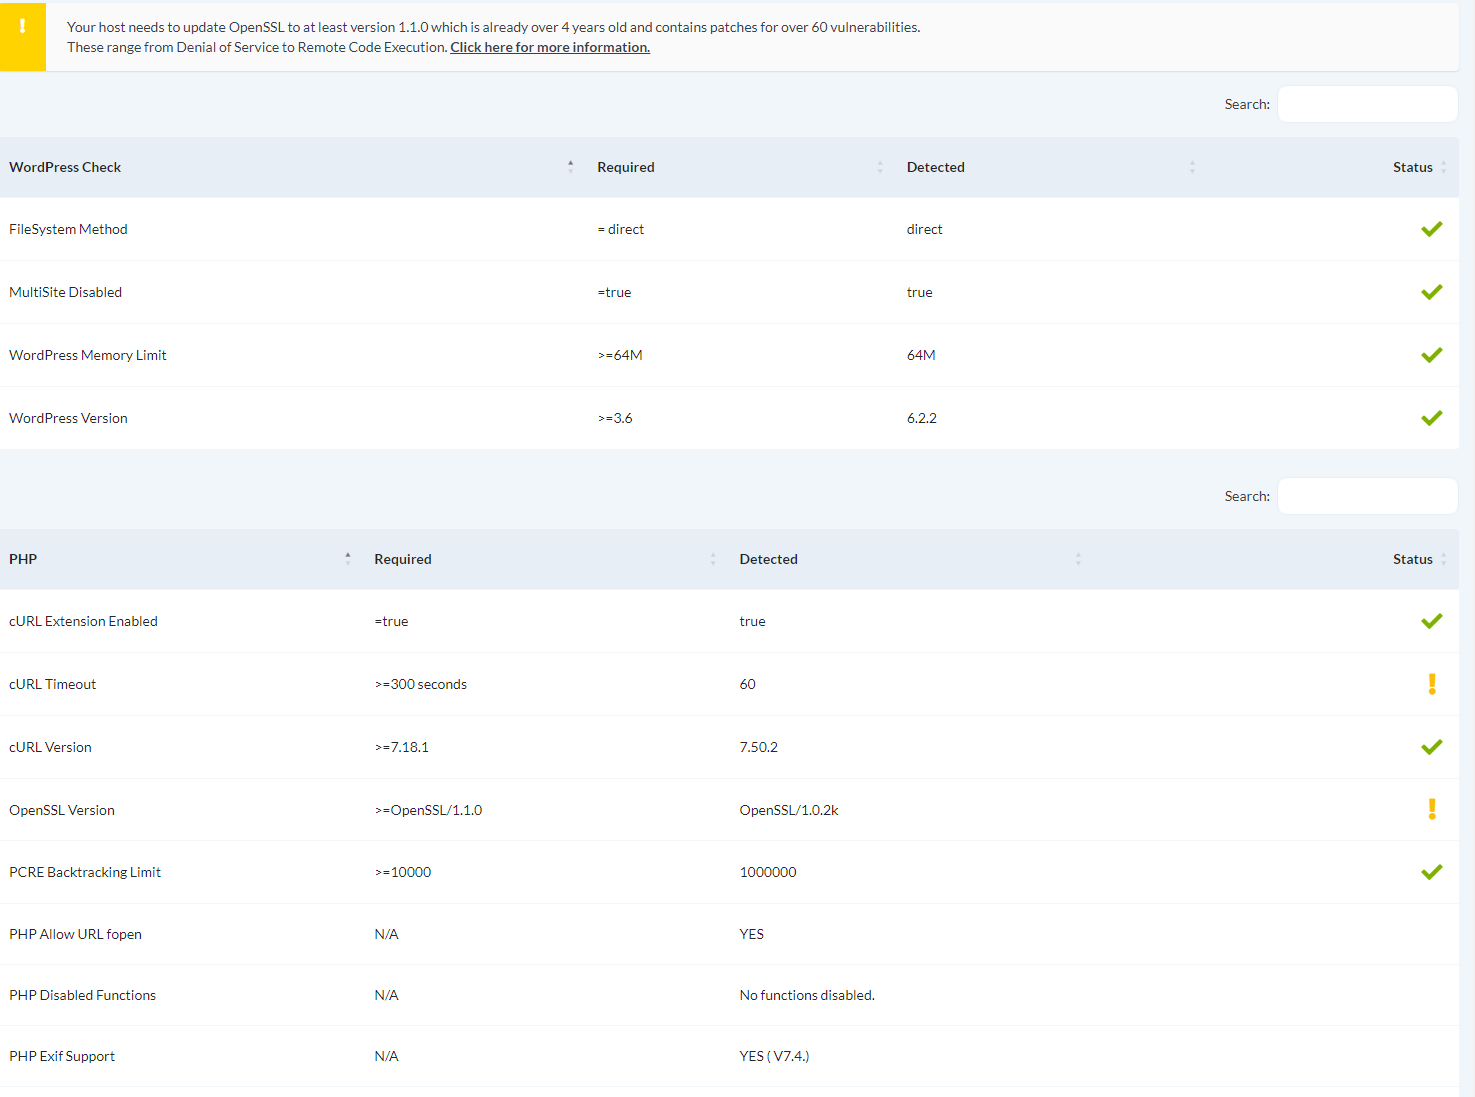This screenshot has width=1475, height=1097.
Task: Sort by WordPress Check column header
Action: pos(292,167)
